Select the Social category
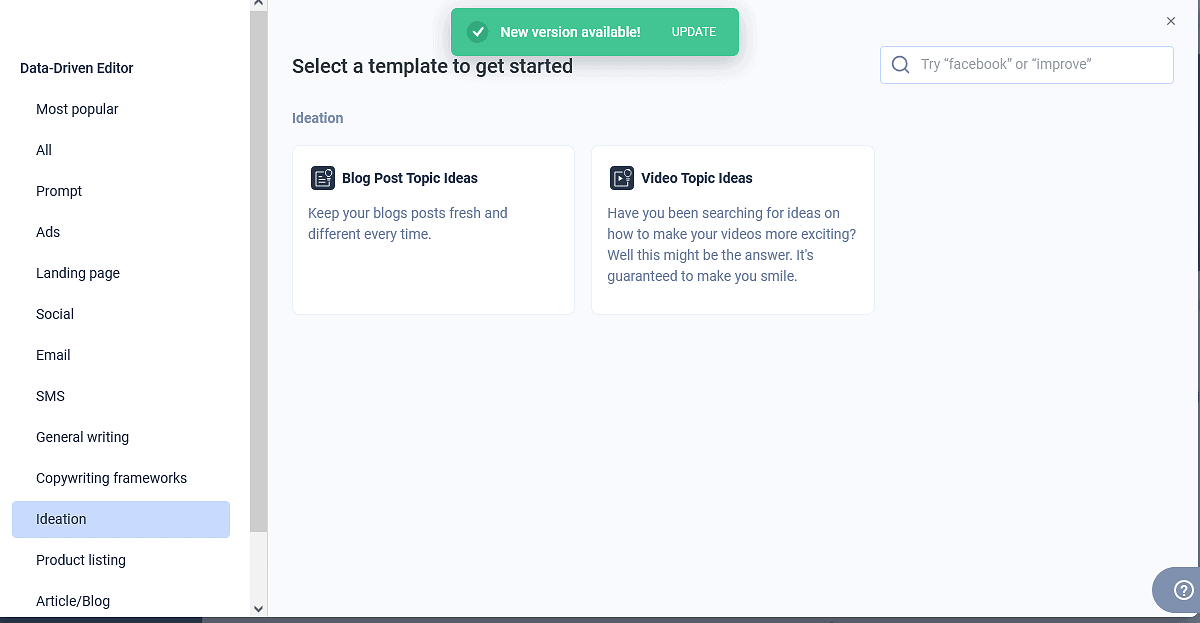1200x623 pixels. coord(55,314)
